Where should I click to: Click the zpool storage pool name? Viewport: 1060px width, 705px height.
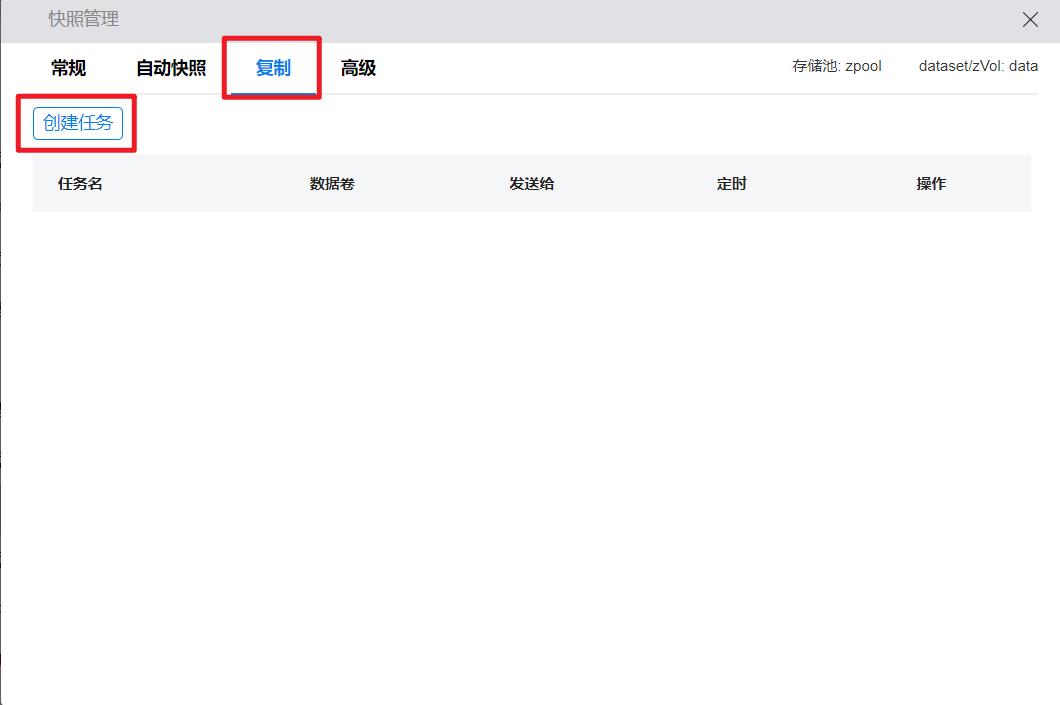pyautogui.click(x=863, y=68)
